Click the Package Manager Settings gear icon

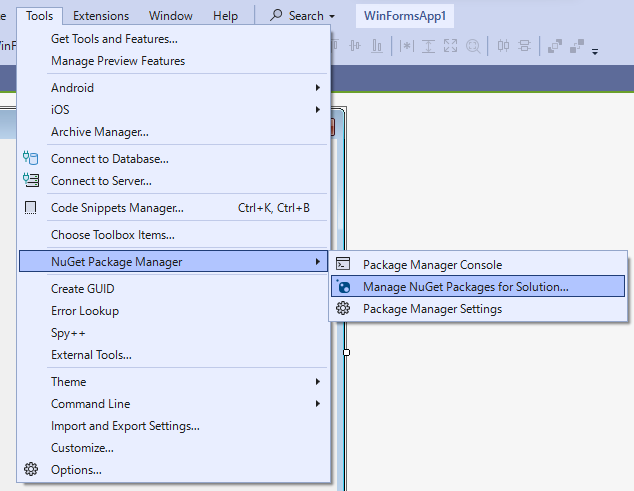pyautogui.click(x=343, y=309)
